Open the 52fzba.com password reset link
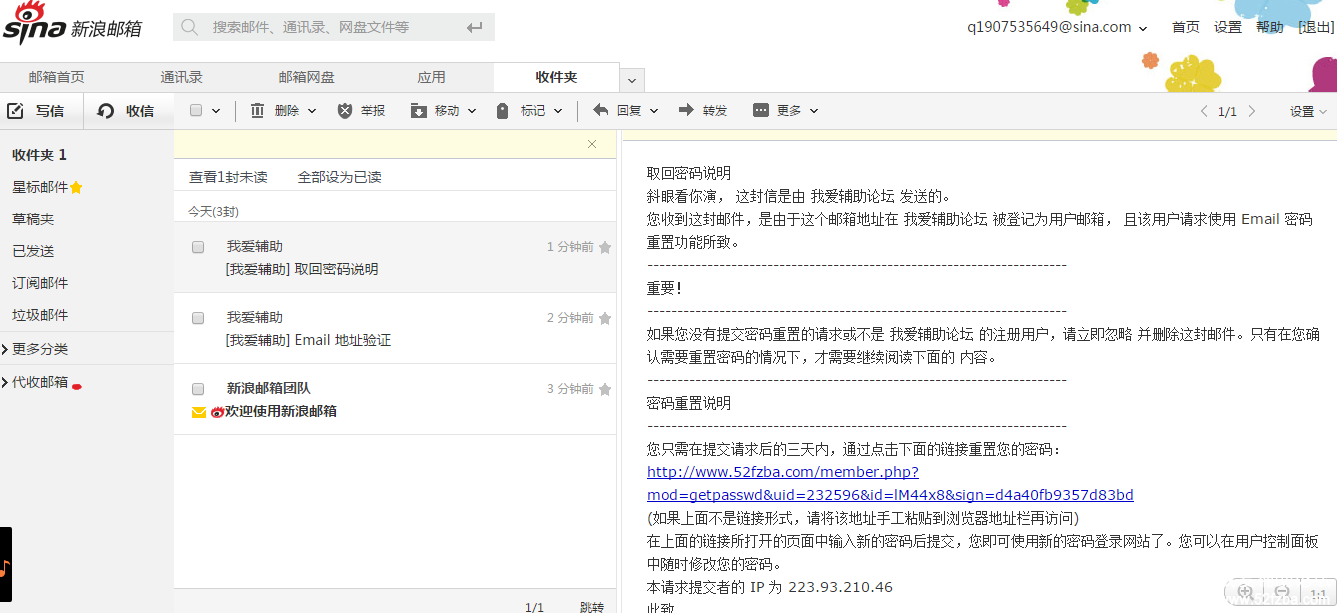This screenshot has width=1337, height=613. coord(890,483)
